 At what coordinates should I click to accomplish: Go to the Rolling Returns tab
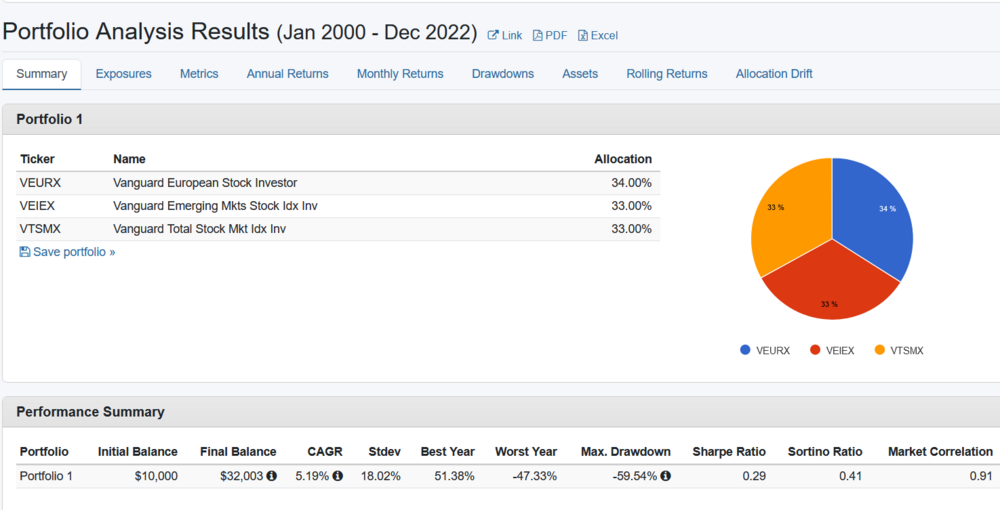[x=667, y=74]
